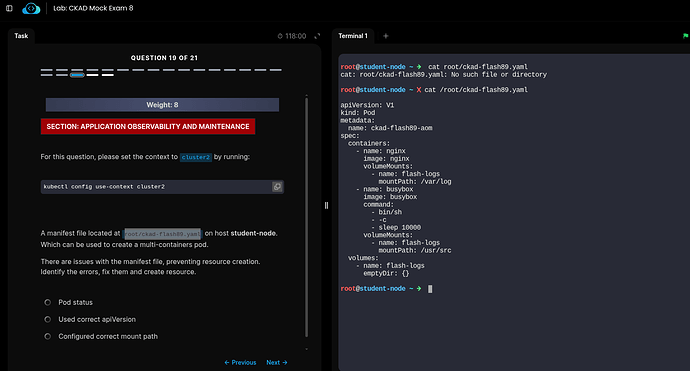Click the mountPath: /usr/src line
This screenshot has height=371, width=690.
pyautogui.click(x=415, y=250)
